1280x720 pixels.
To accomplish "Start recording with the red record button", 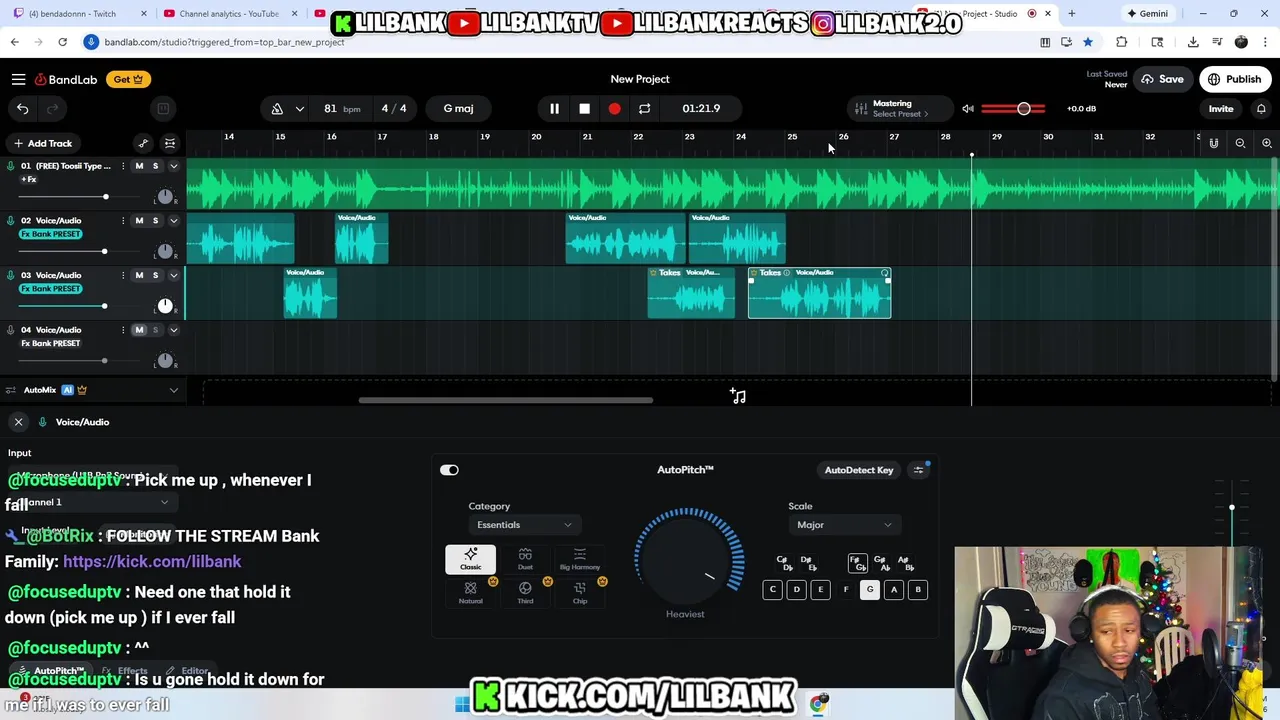I will [x=614, y=108].
